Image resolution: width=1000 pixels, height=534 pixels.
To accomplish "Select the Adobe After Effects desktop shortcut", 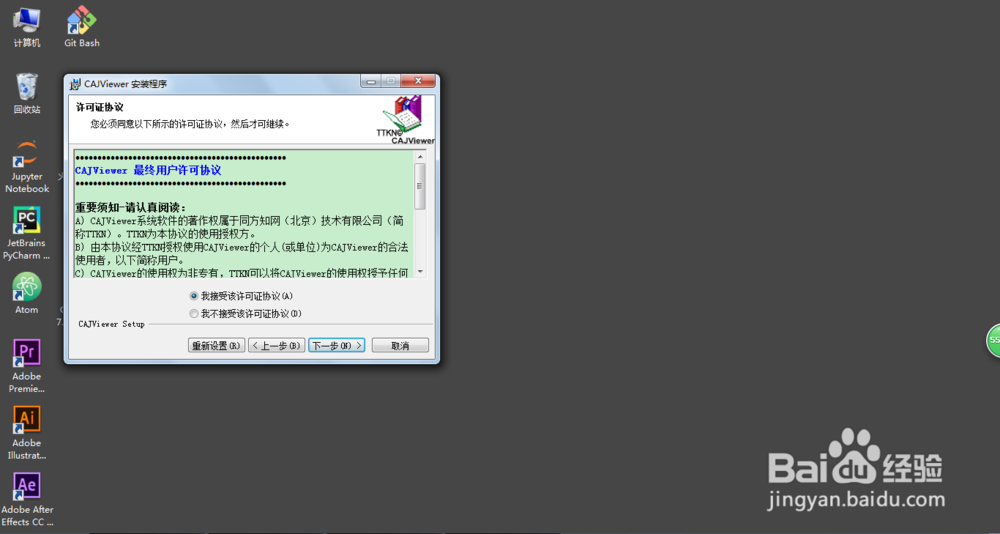I will tap(27, 500).
